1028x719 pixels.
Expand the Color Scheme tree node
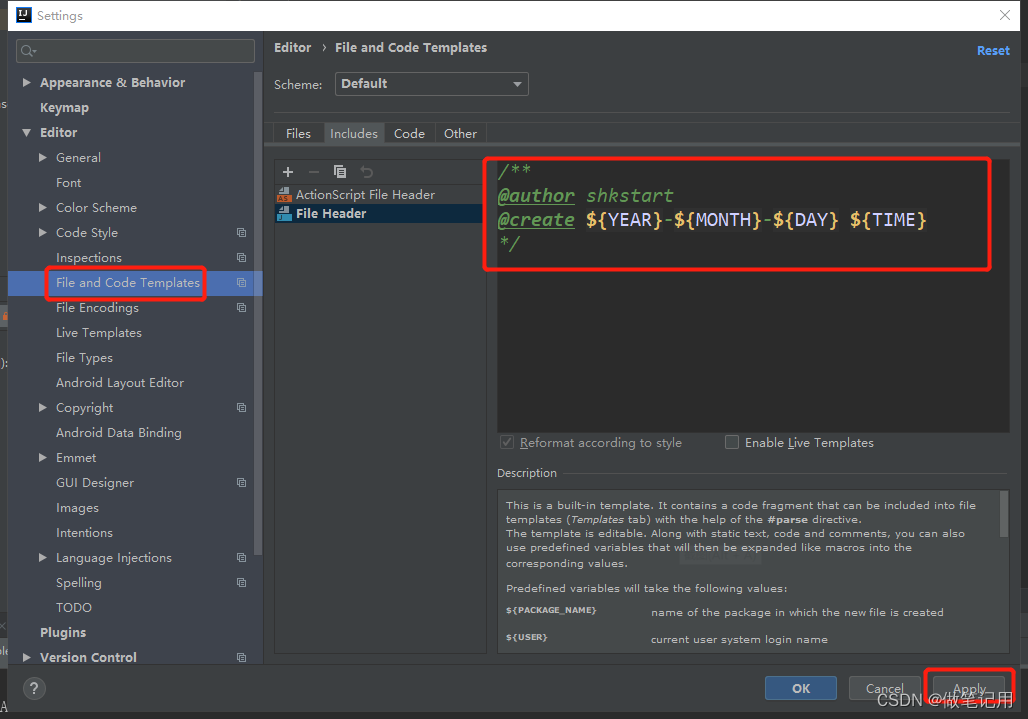click(x=43, y=208)
